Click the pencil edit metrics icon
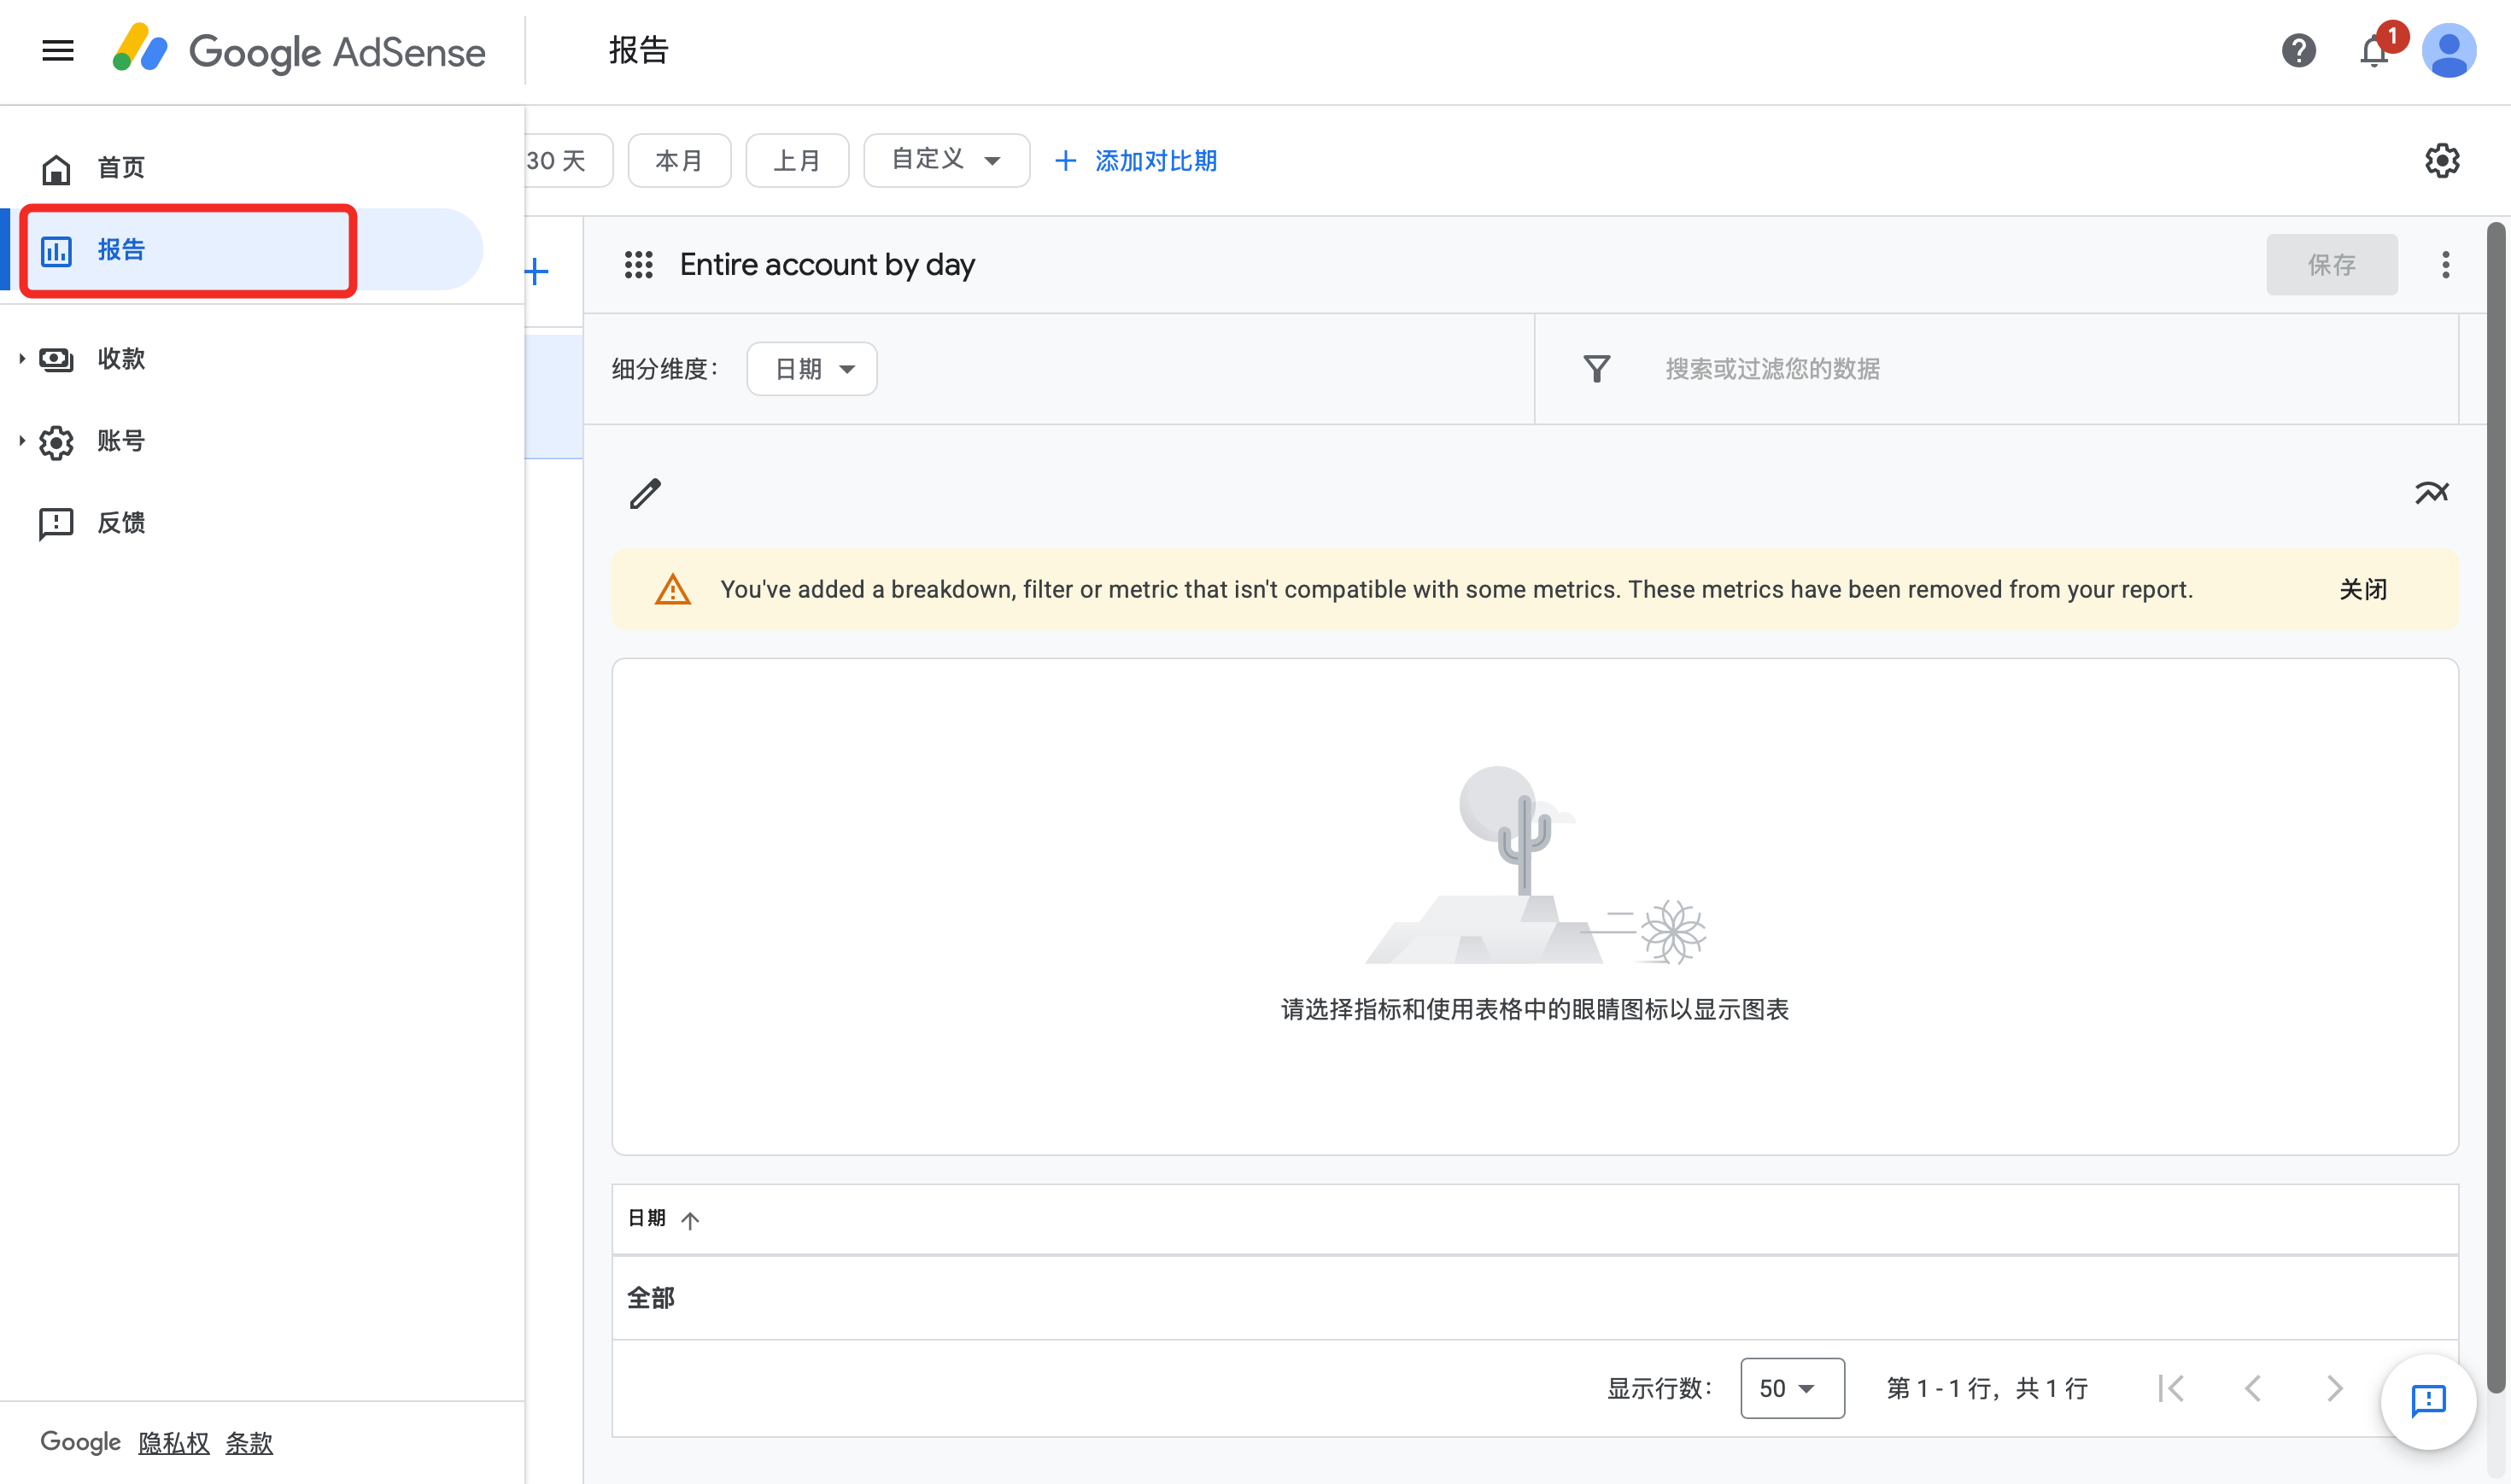Screen dimensions: 2511x1484 click(645, 493)
